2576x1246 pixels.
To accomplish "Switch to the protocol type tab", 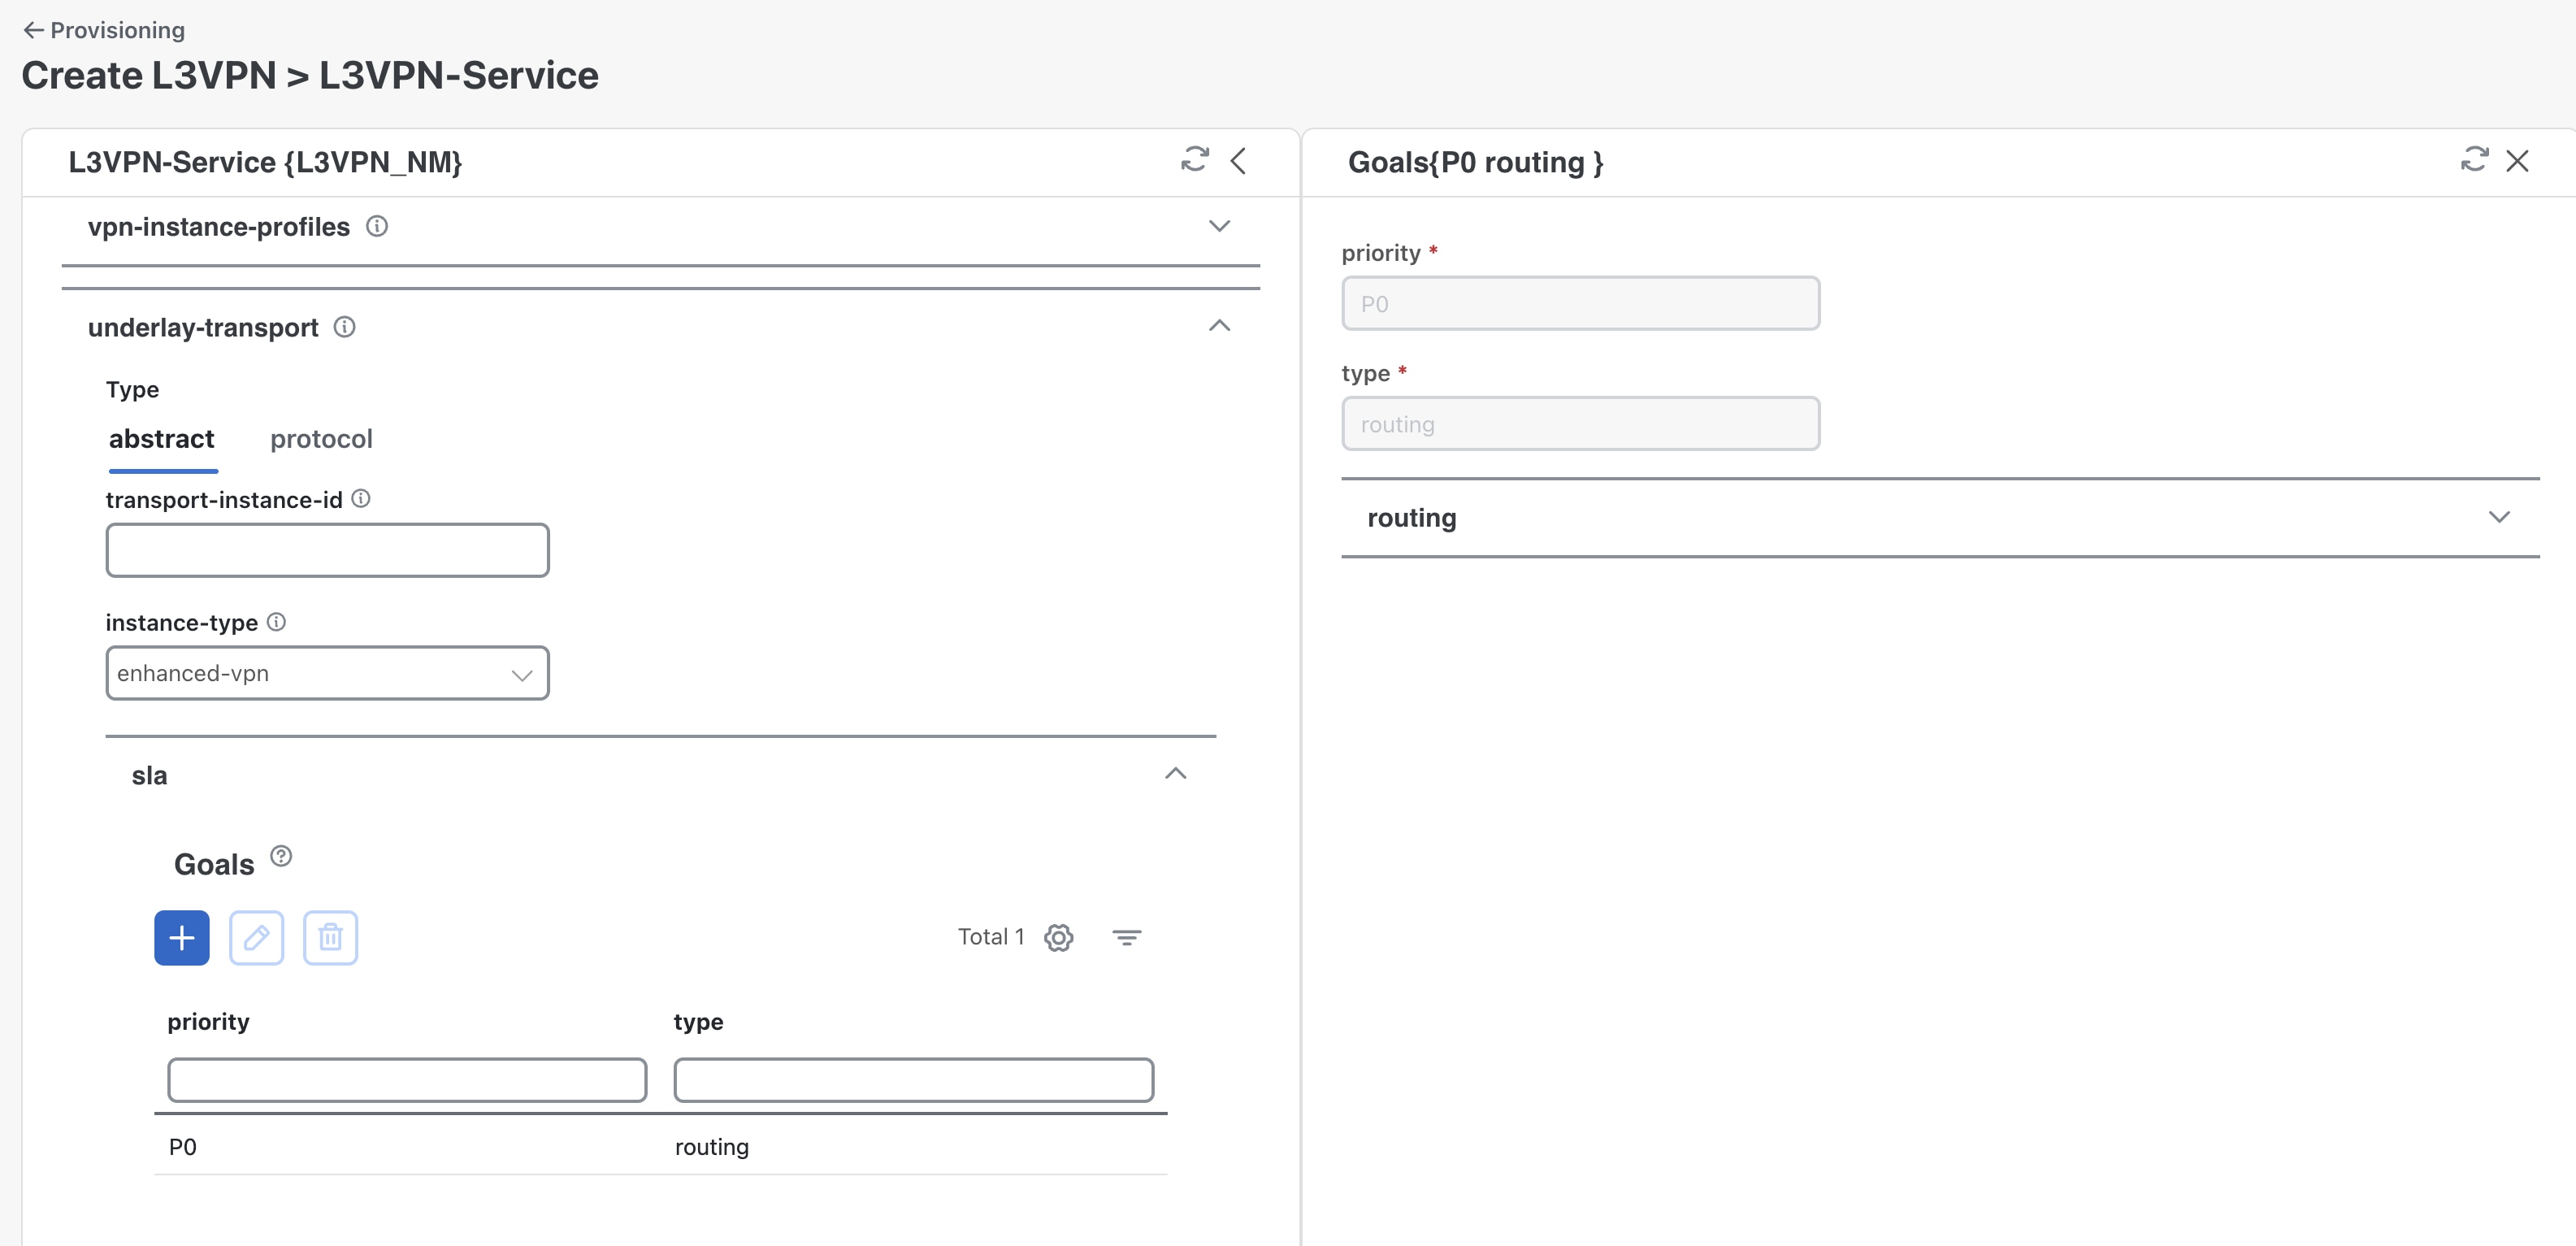I will point(321,439).
